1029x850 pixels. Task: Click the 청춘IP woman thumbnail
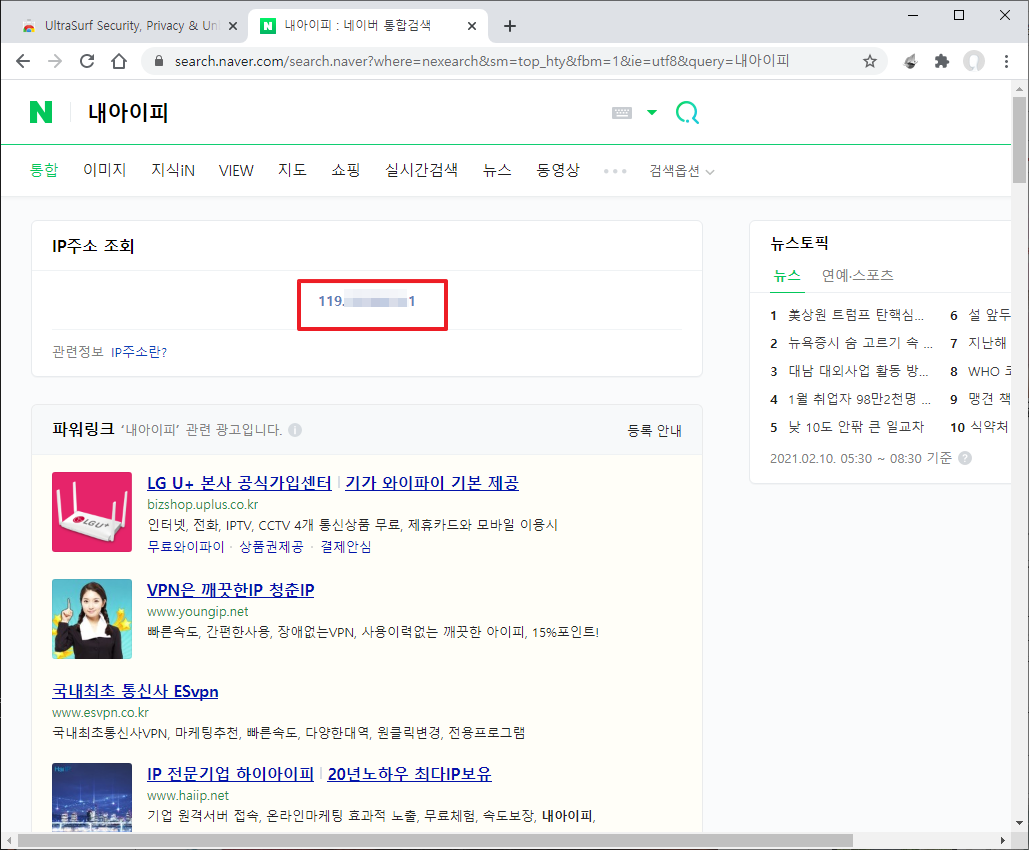92,619
